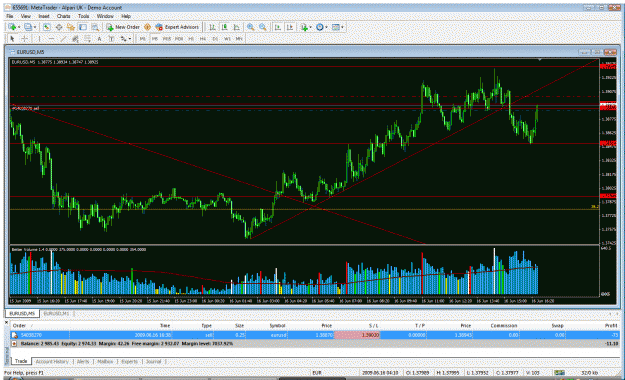Open the View menu
625x380 pixels.
[x=26, y=16]
